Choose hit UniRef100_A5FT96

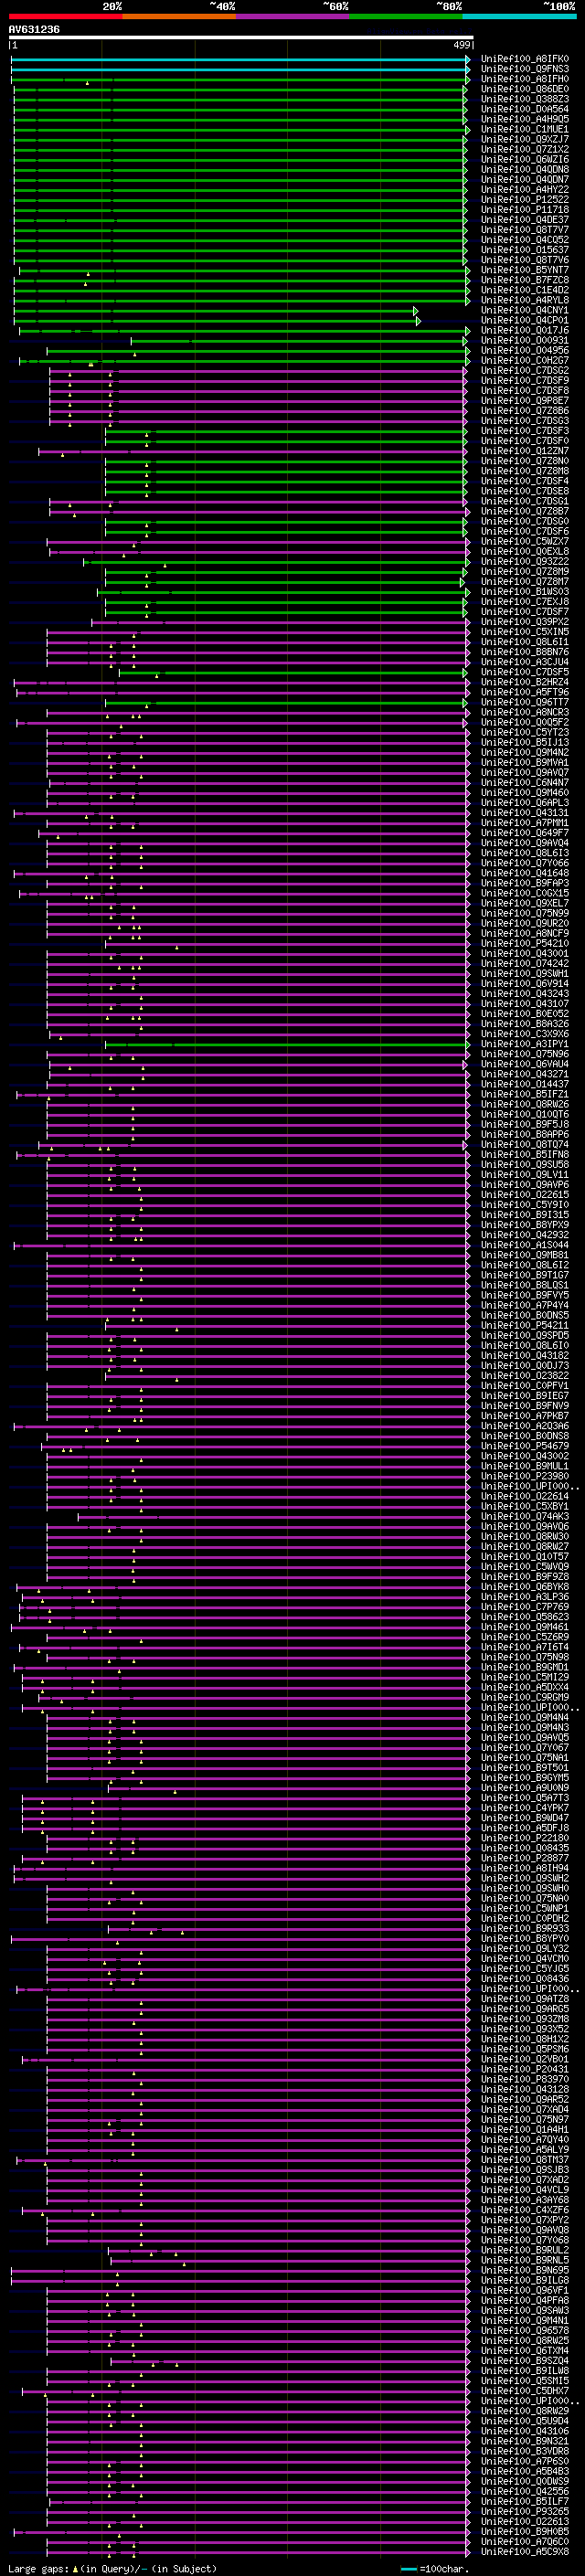click(x=524, y=692)
